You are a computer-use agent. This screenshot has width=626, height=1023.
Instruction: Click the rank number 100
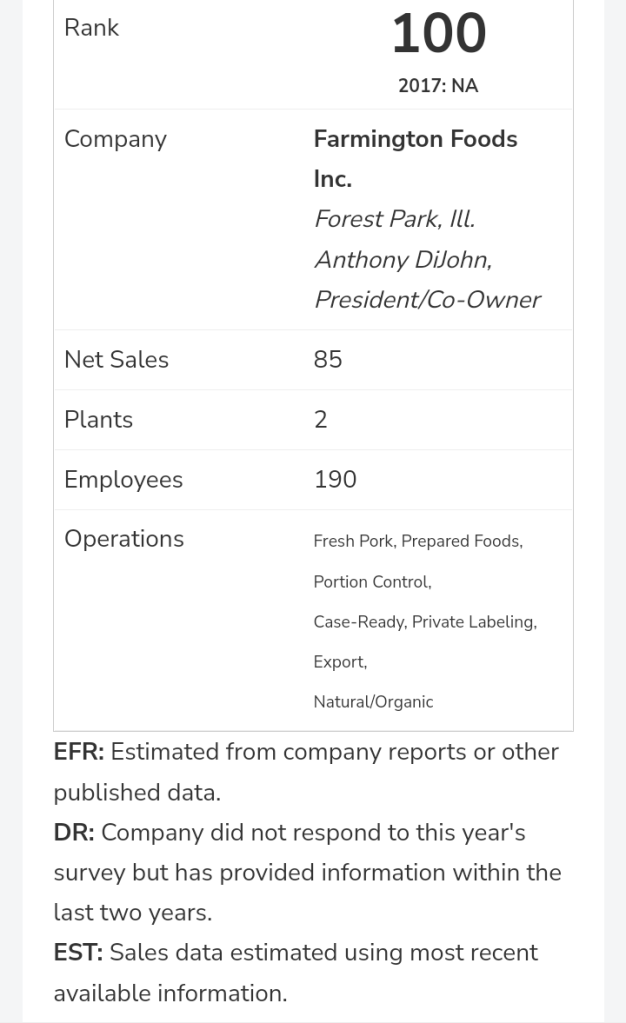click(438, 34)
